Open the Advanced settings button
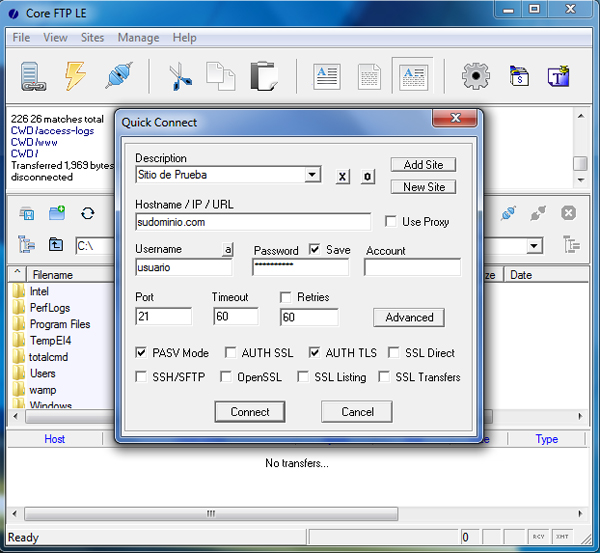This screenshot has width=600, height=553. 409,317
